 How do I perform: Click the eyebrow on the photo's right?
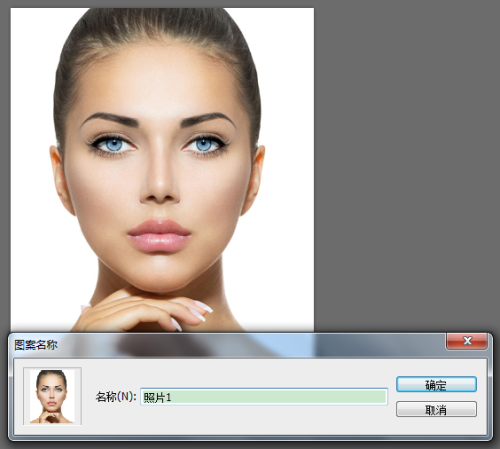click(207, 119)
